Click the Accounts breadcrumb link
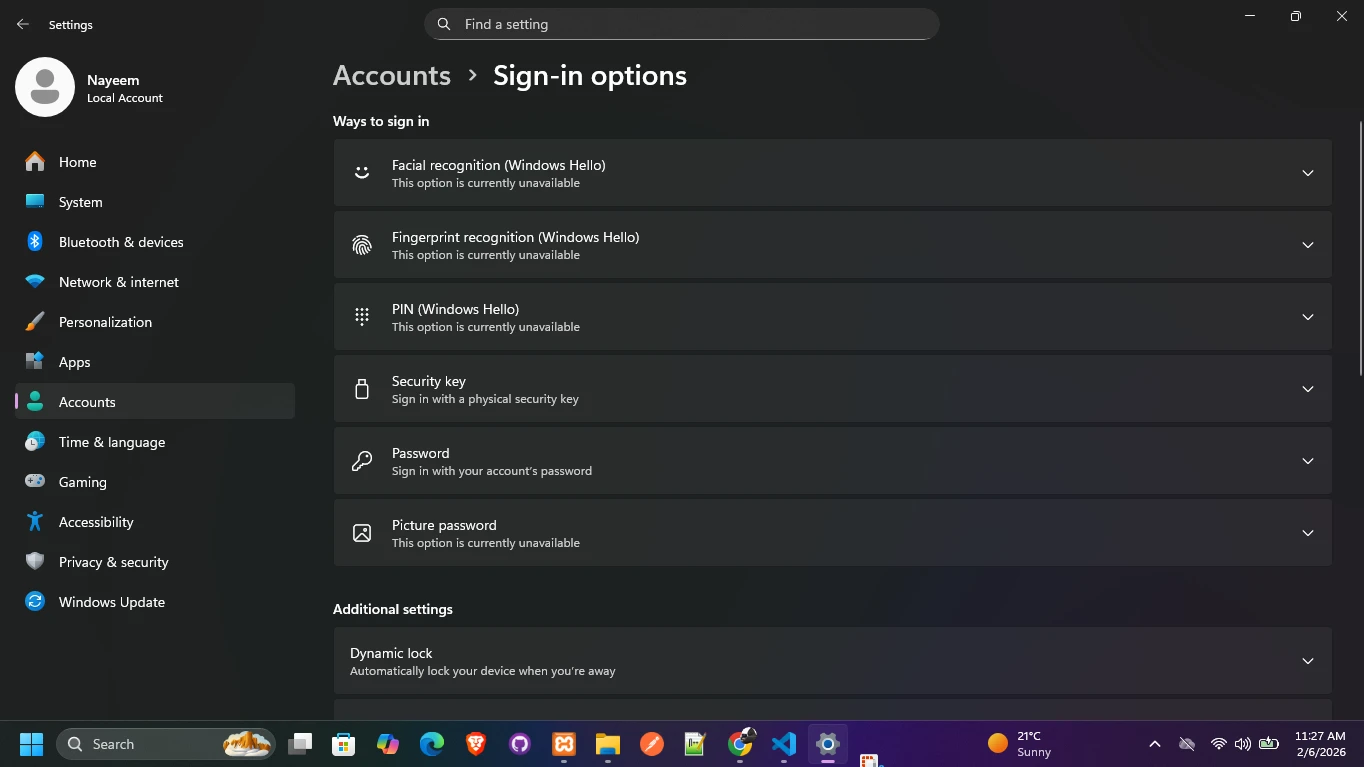This screenshot has width=1364, height=767. tap(391, 76)
